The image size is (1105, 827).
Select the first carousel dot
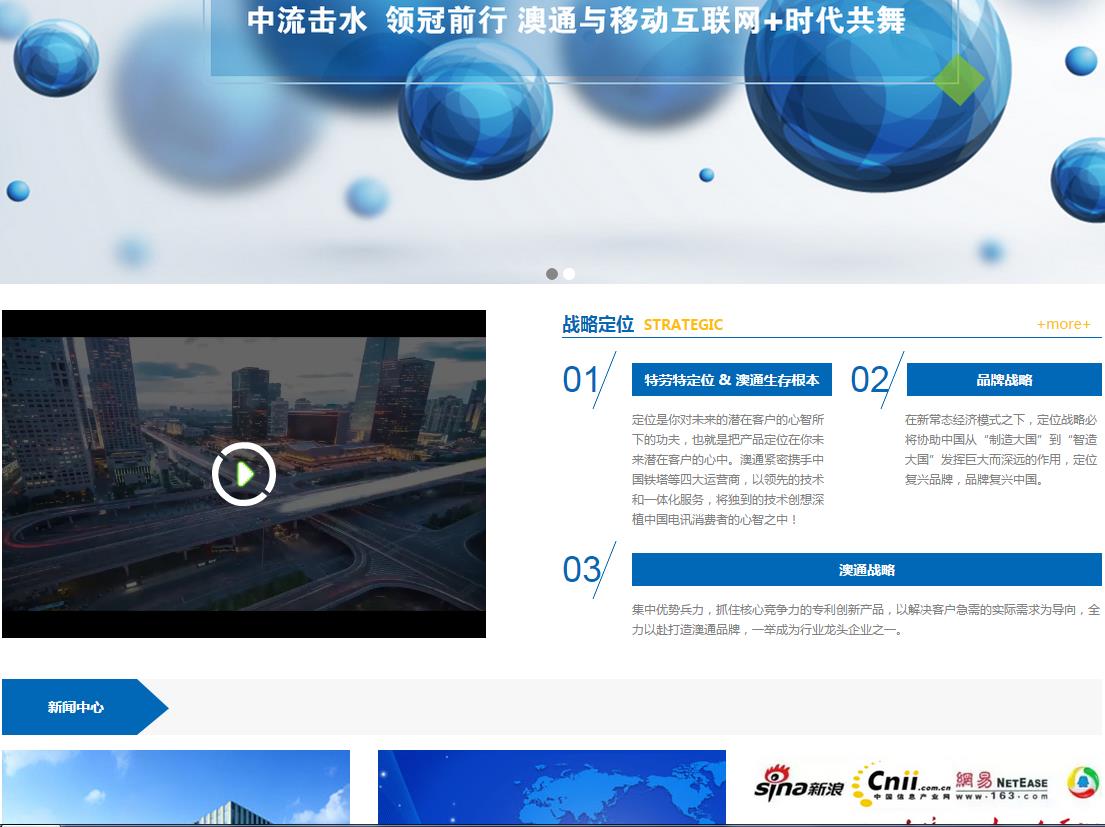pyautogui.click(x=552, y=274)
